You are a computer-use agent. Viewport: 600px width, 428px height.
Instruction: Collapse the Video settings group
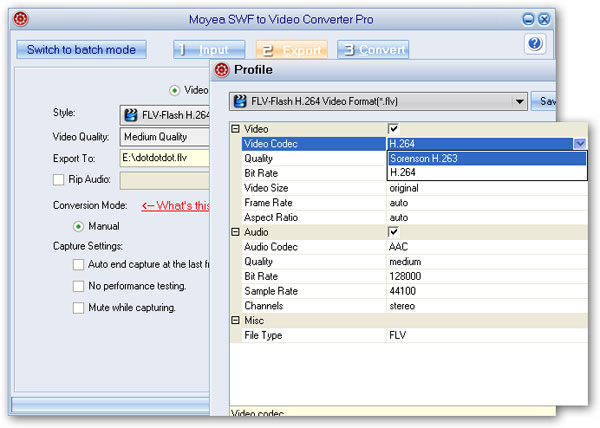[x=235, y=129]
